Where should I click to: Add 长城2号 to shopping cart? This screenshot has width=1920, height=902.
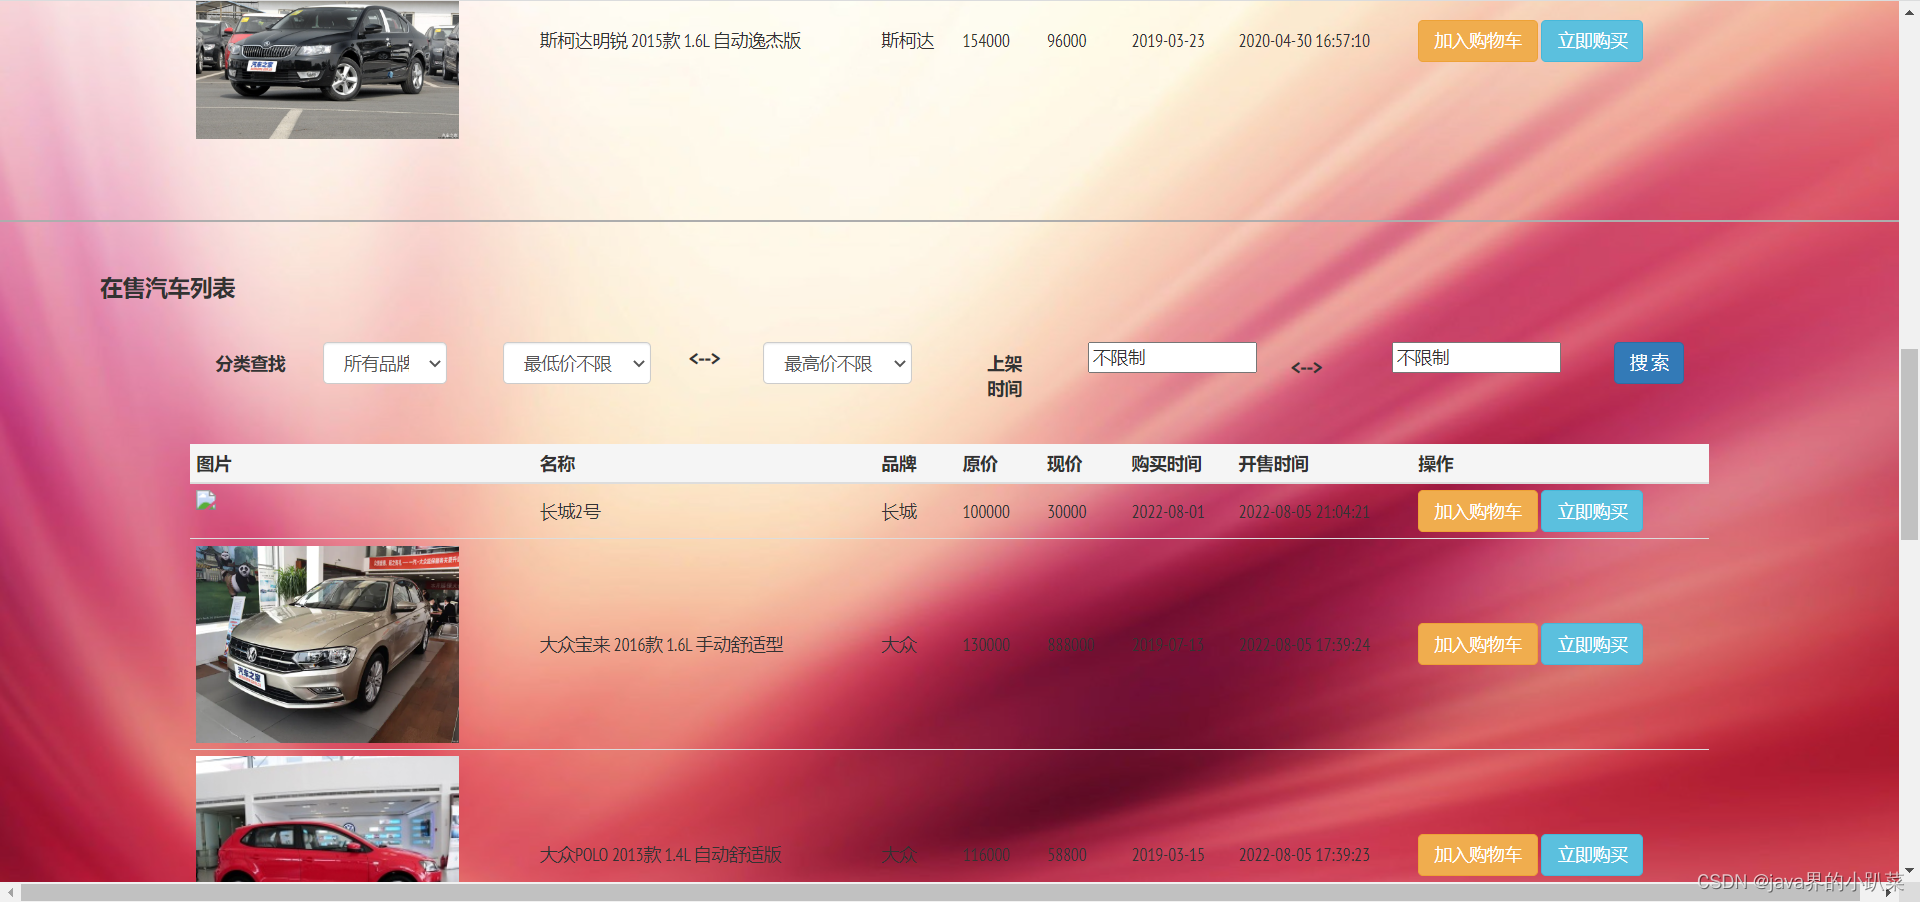1477,511
